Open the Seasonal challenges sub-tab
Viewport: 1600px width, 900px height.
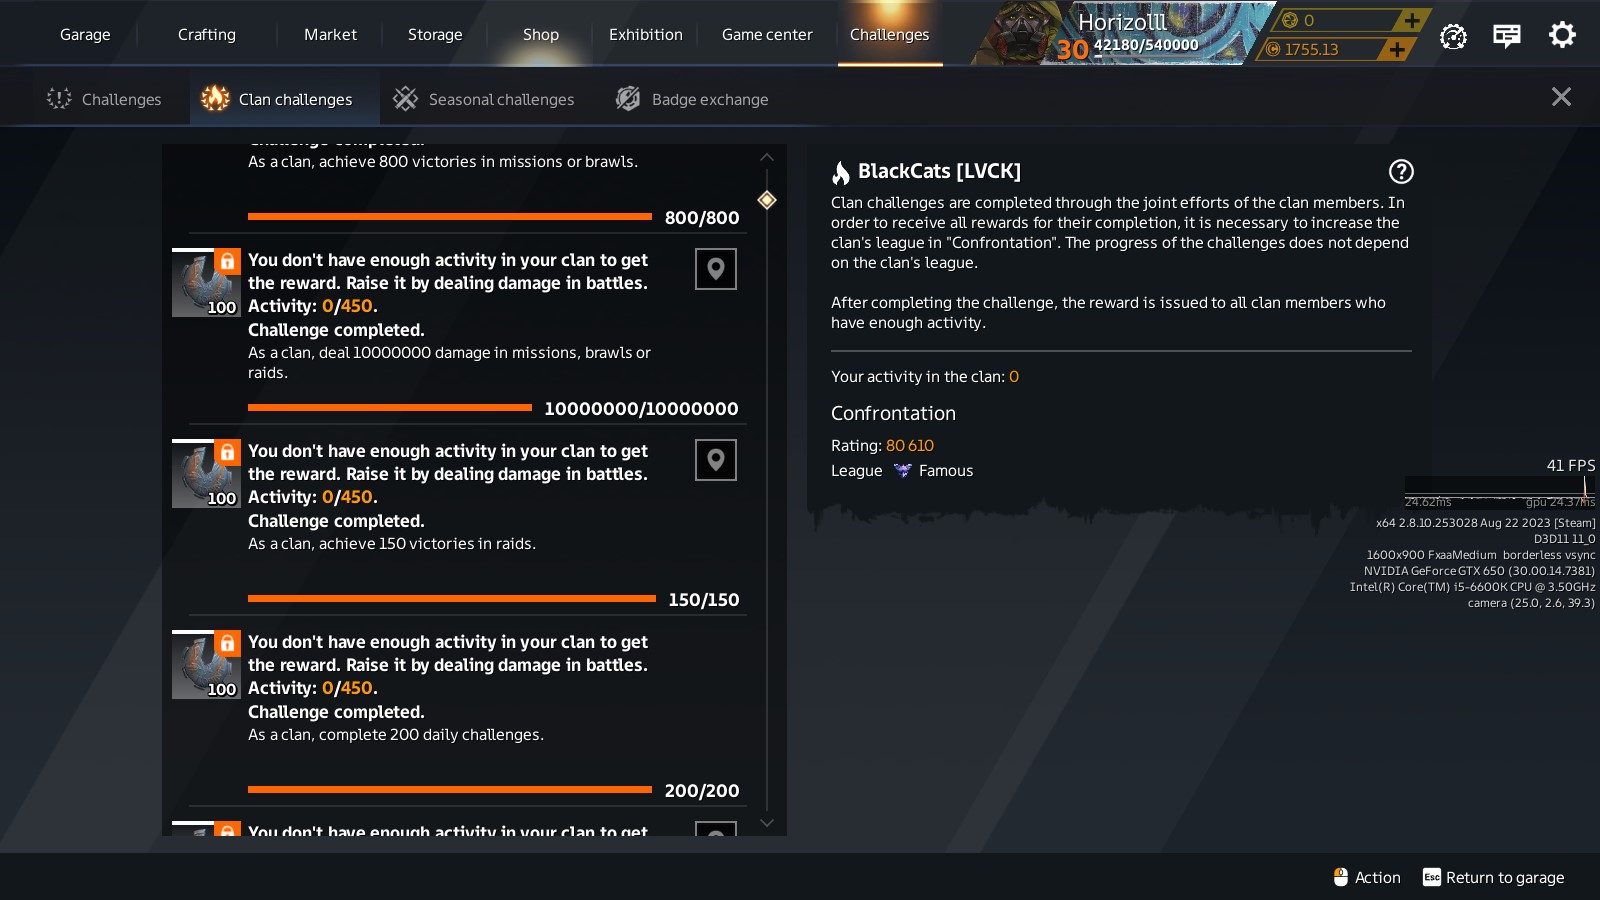tap(484, 99)
